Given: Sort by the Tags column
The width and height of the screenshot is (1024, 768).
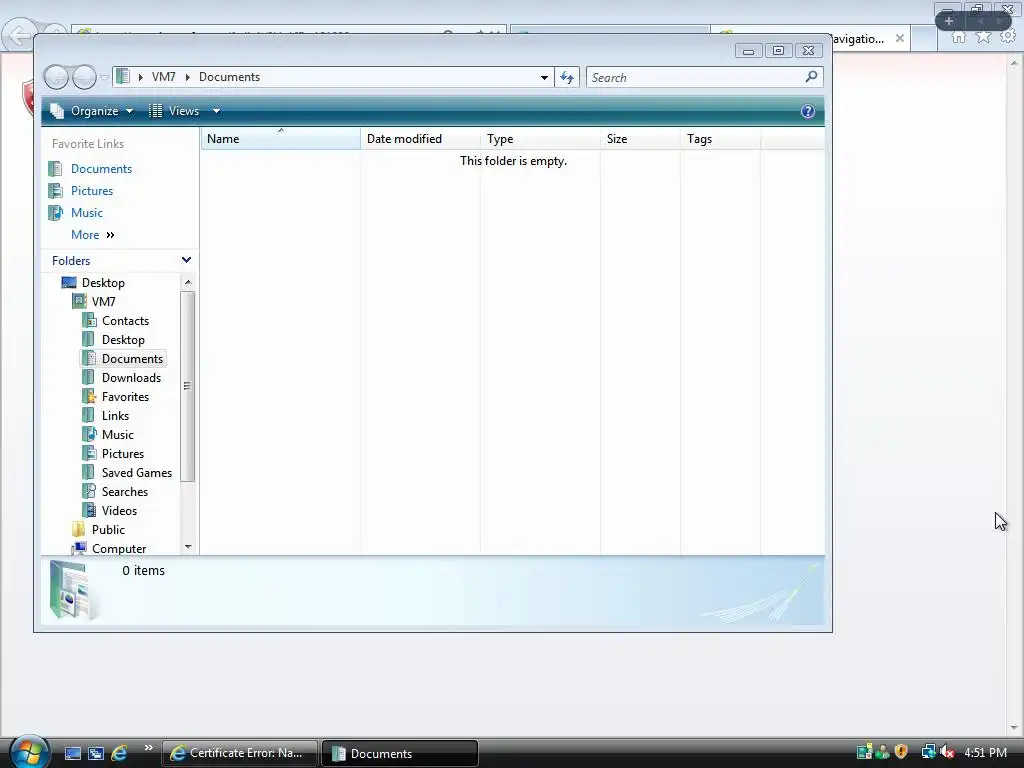Looking at the screenshot, I should click(720, 139).
